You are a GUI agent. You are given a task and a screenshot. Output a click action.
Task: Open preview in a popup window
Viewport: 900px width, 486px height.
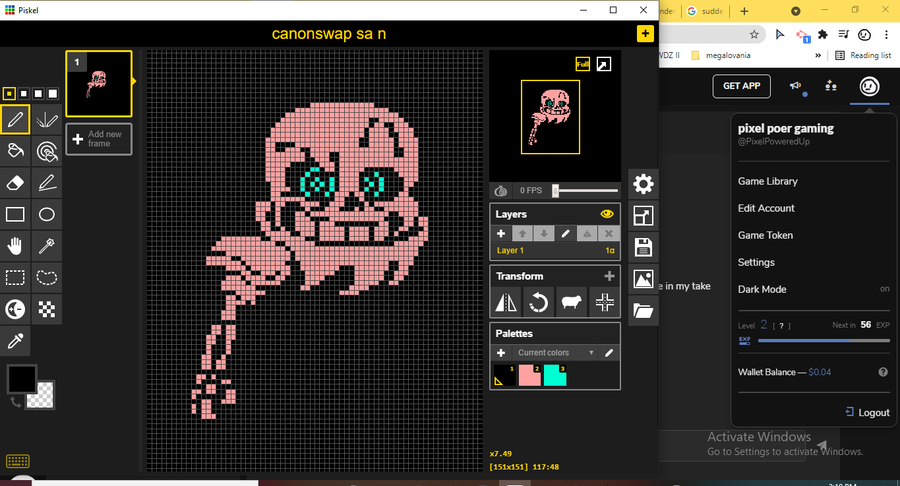pos(603,64)
